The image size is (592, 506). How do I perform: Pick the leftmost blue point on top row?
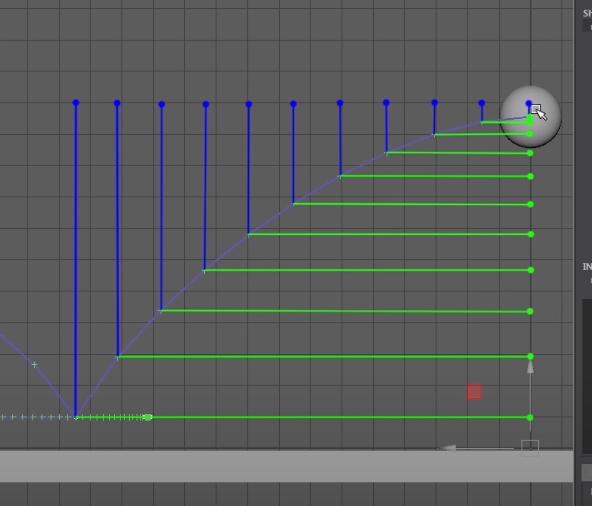coord(76,102)
